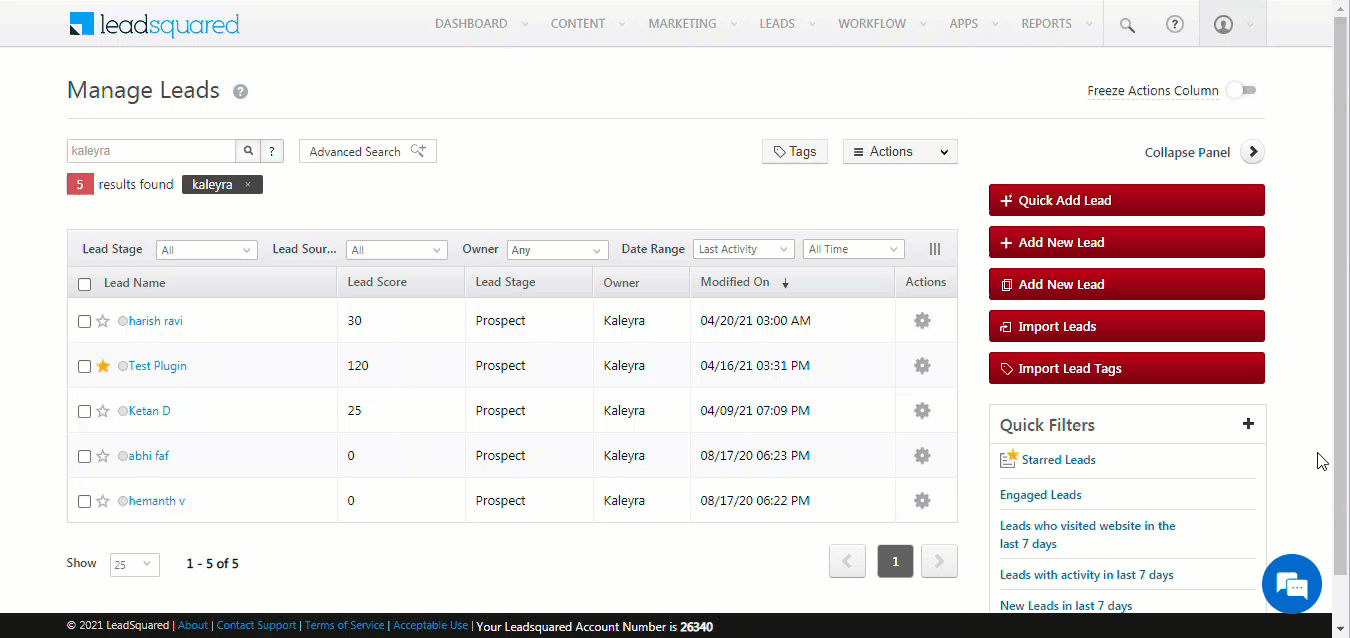Click the Import Leads button
1350x638 pixels.
[x=1127, y=326]
